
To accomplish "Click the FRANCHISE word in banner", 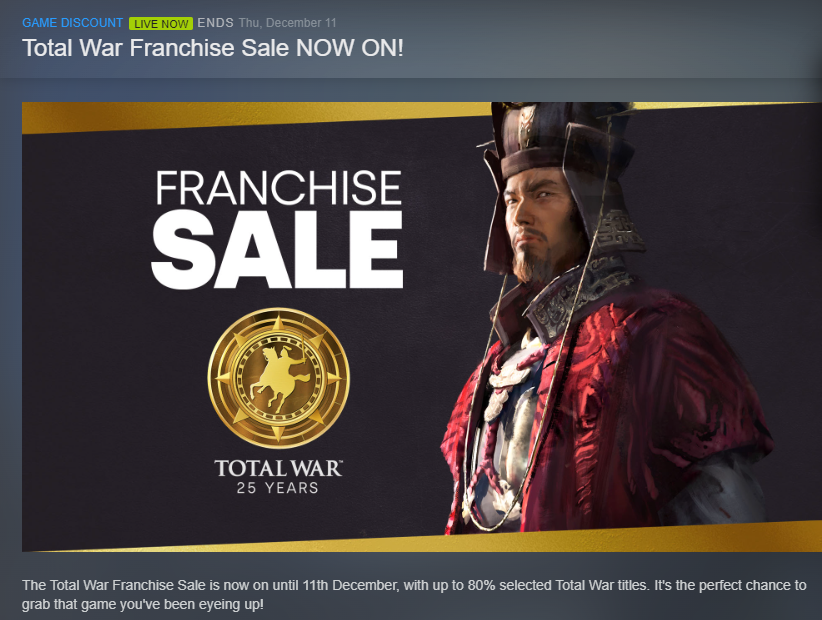I will pos(278,188).
